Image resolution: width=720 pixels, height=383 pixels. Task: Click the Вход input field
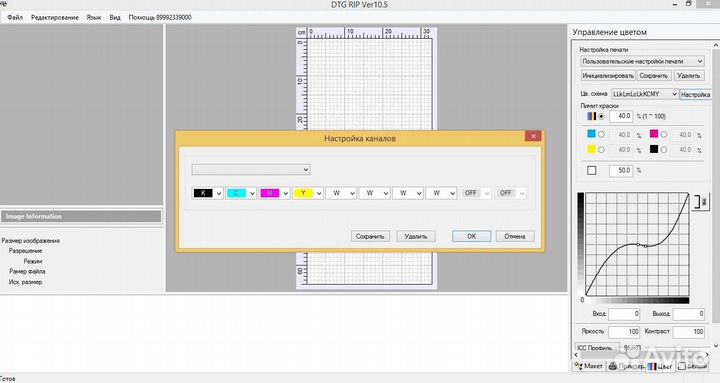click(x=624, y=314)
